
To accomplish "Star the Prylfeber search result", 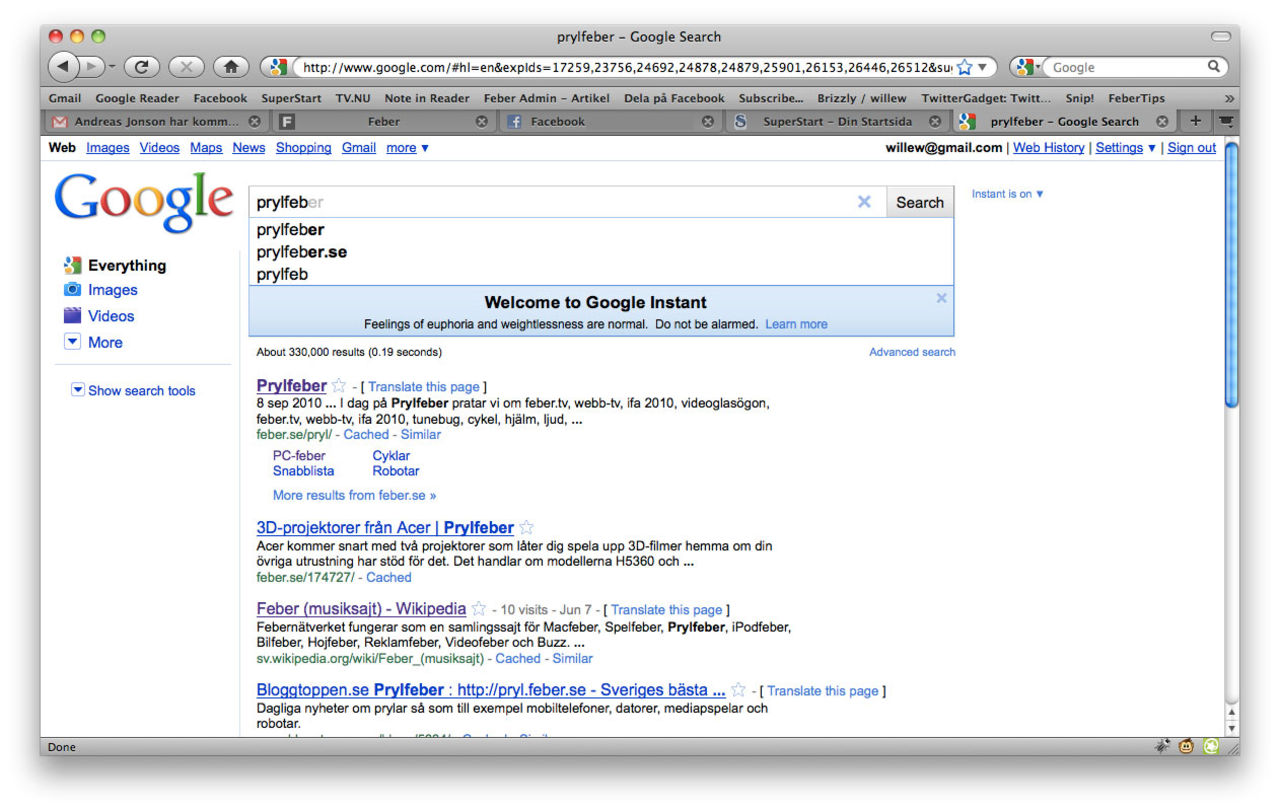I will 338,384.
